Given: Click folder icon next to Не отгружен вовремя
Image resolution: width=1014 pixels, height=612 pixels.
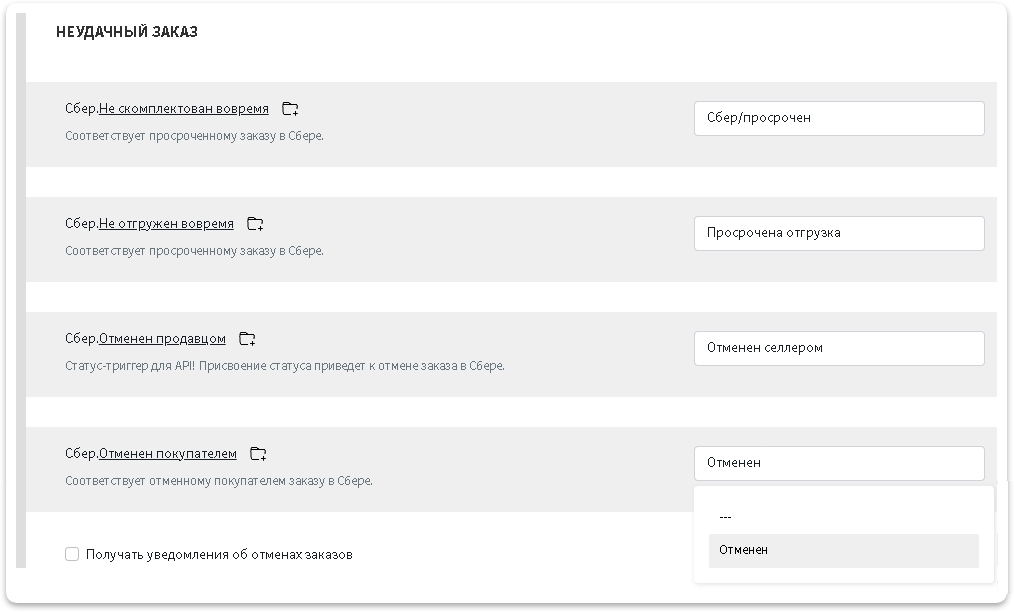Looking at the screenshot, I should pyautogui.click(x=255, y=224).
